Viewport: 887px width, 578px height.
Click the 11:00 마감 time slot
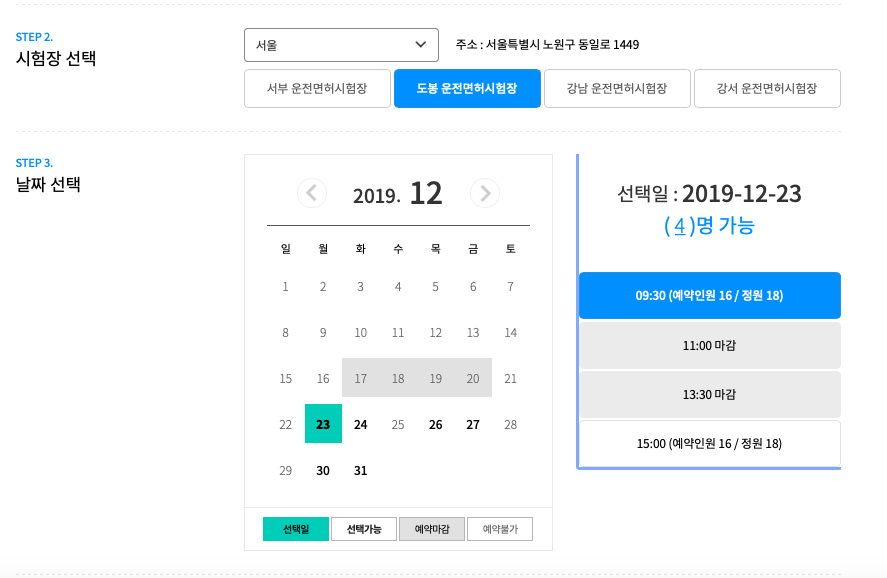709,345
